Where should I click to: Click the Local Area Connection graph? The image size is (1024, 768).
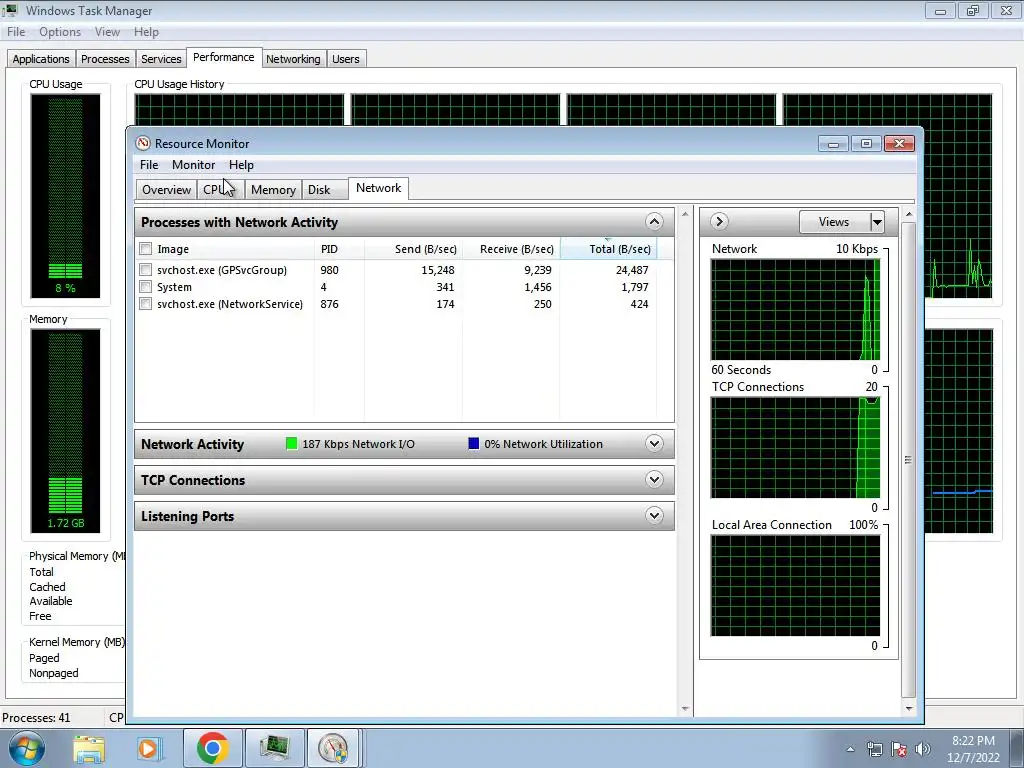coord(795,586)
